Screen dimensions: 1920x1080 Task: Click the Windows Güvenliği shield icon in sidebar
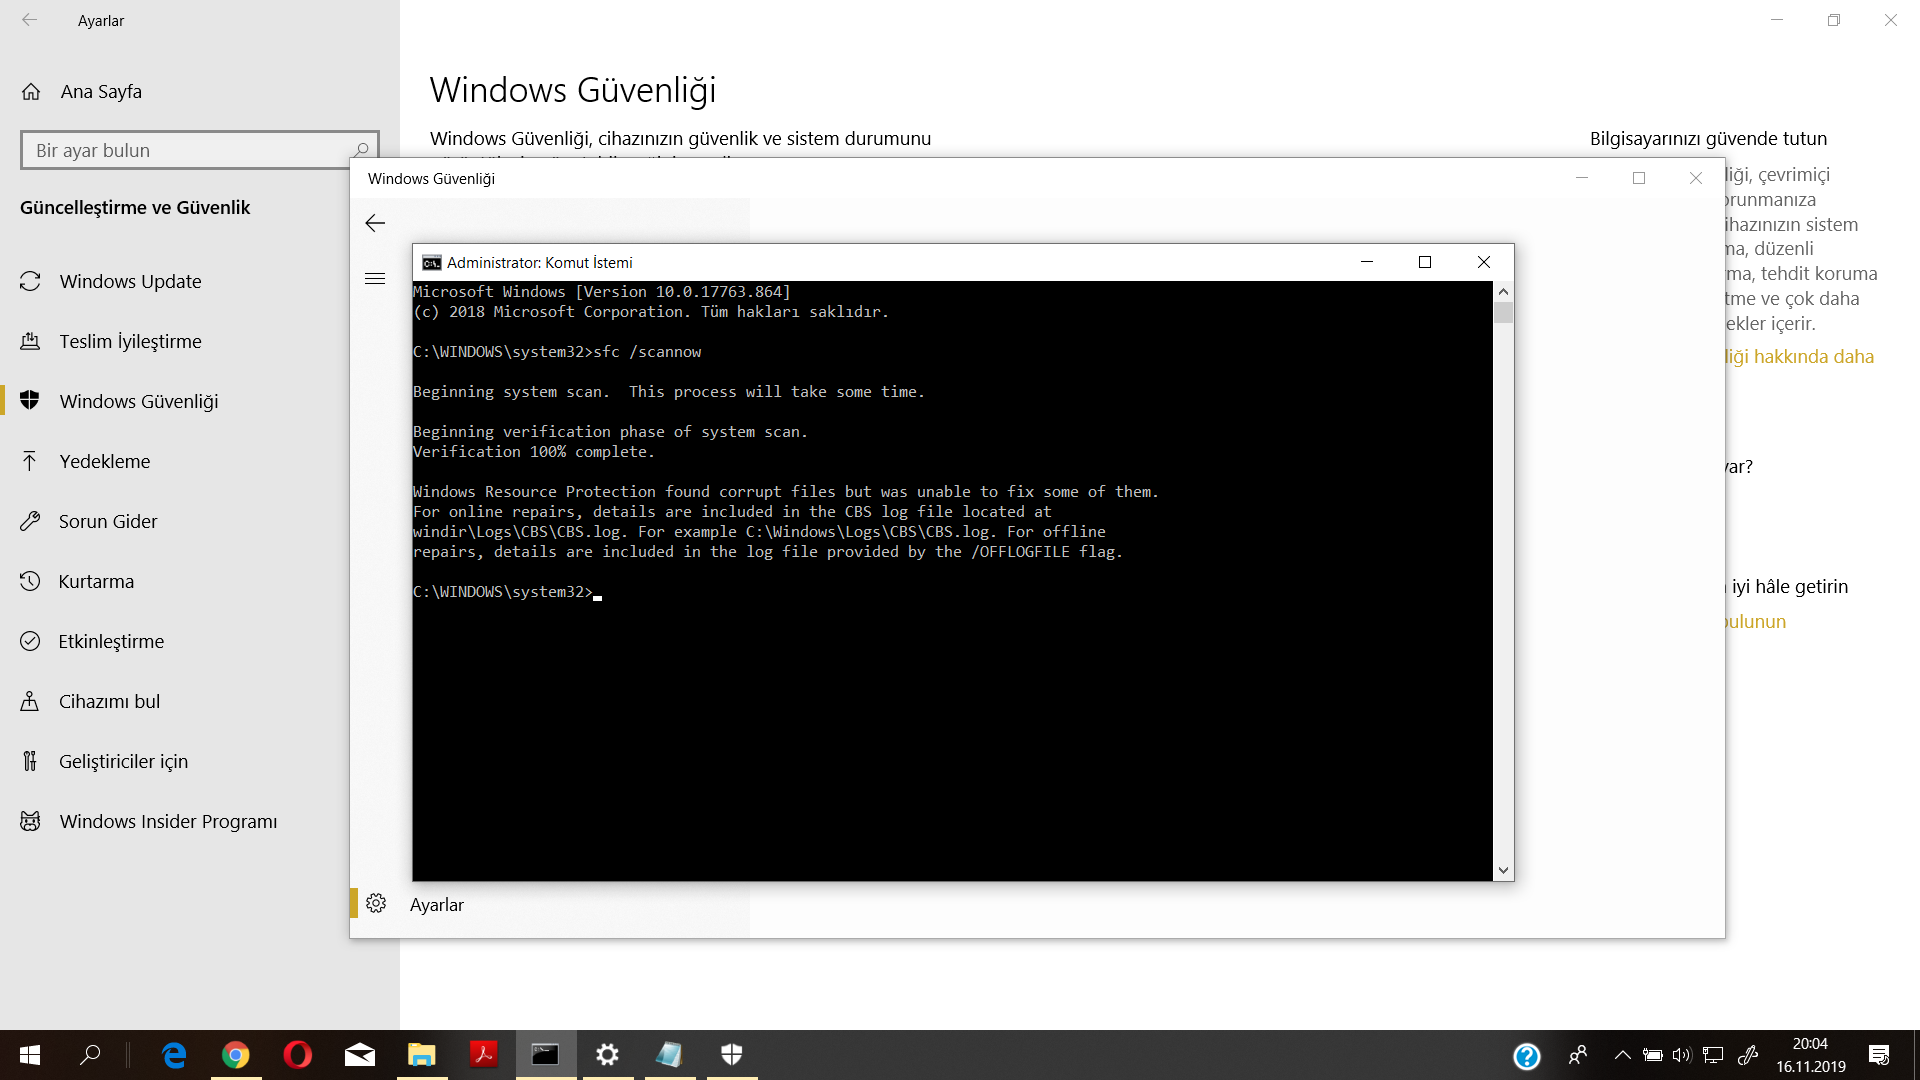click(30, 401)
